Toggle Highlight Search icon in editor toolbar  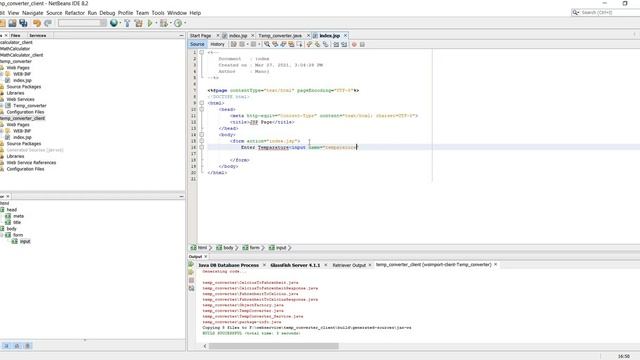click(x=291, y=44)
